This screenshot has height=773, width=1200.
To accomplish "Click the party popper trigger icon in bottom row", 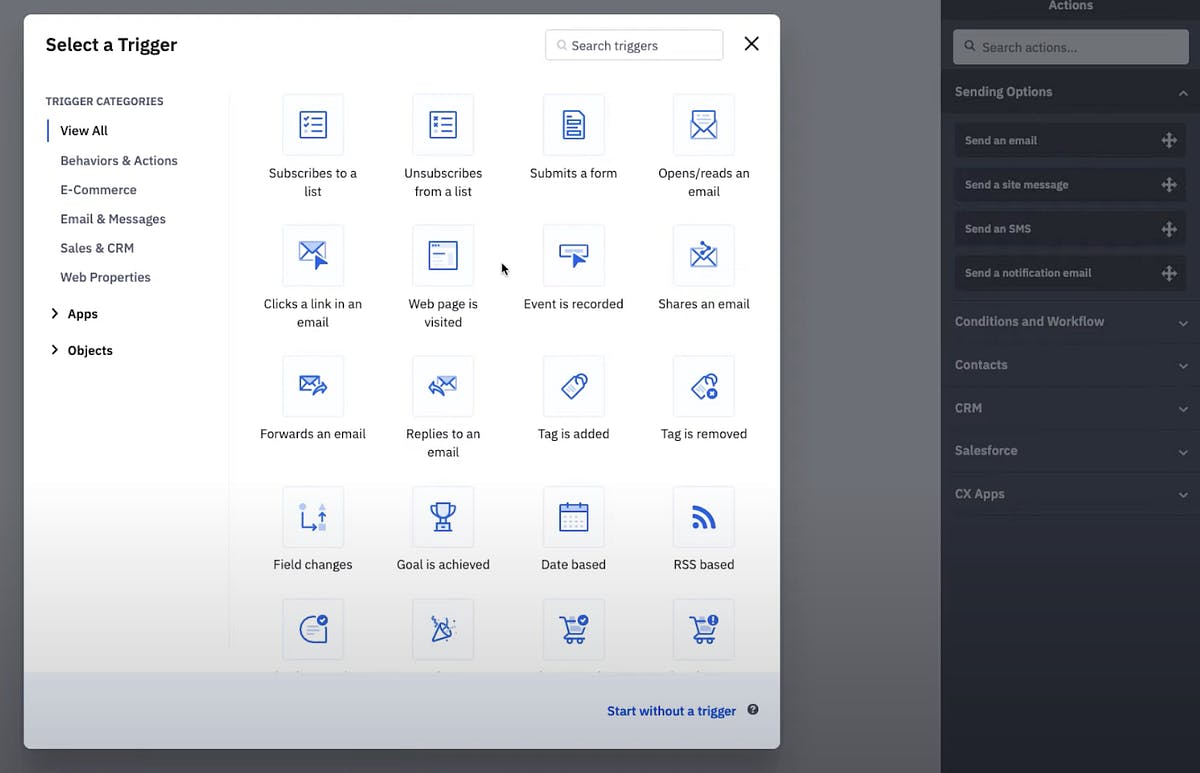I will tap(443, 629).
